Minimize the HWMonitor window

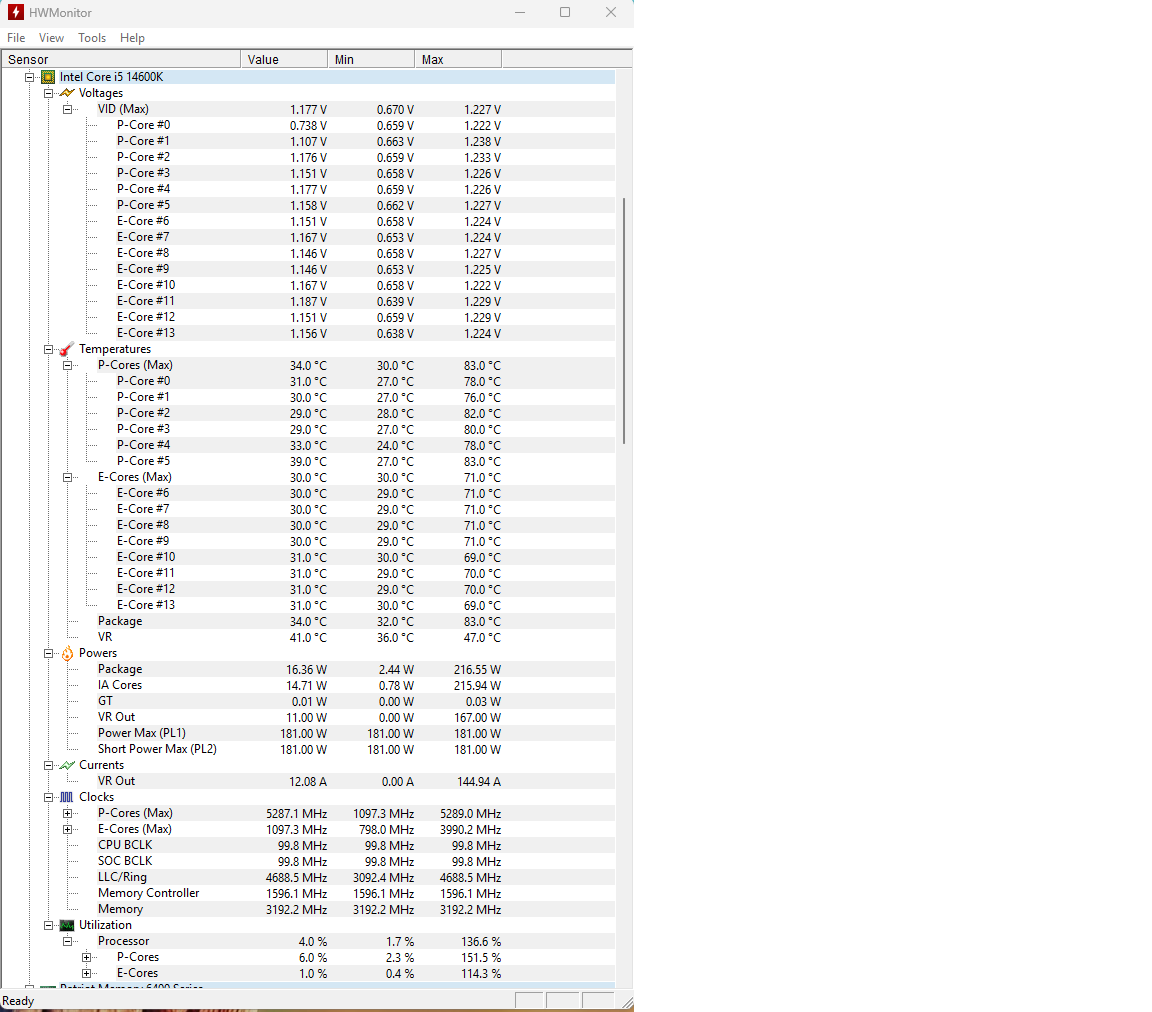click(520, 12)
